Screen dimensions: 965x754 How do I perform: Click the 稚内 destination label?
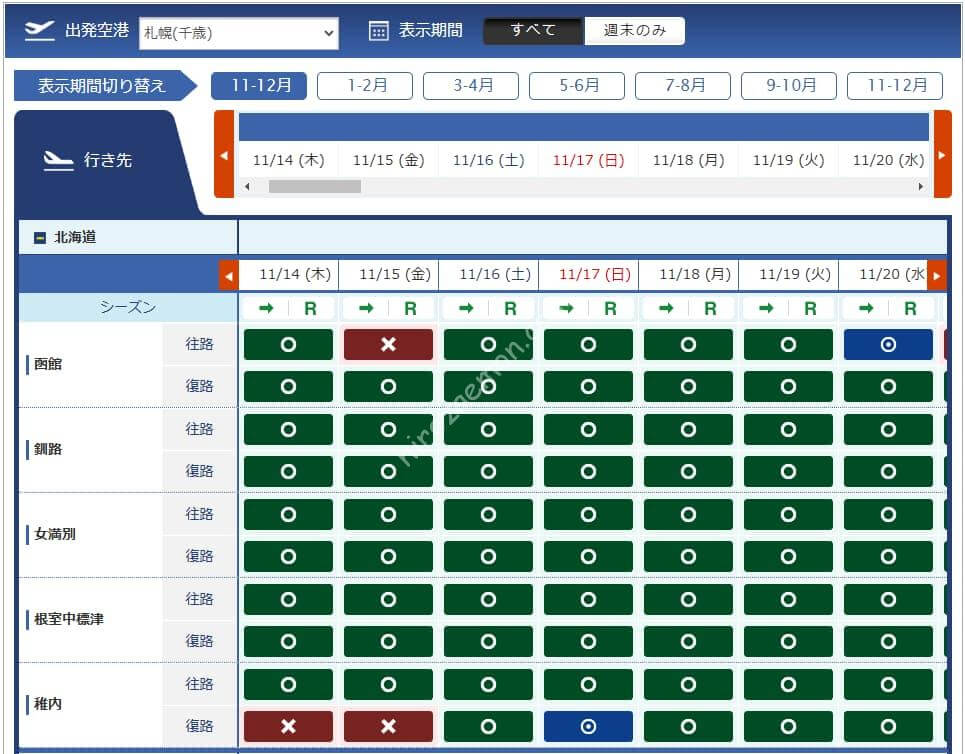pos(48,704)
